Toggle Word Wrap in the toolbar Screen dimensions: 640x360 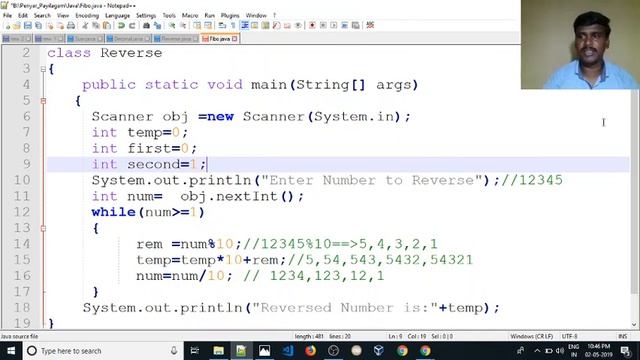coord(222,25)
